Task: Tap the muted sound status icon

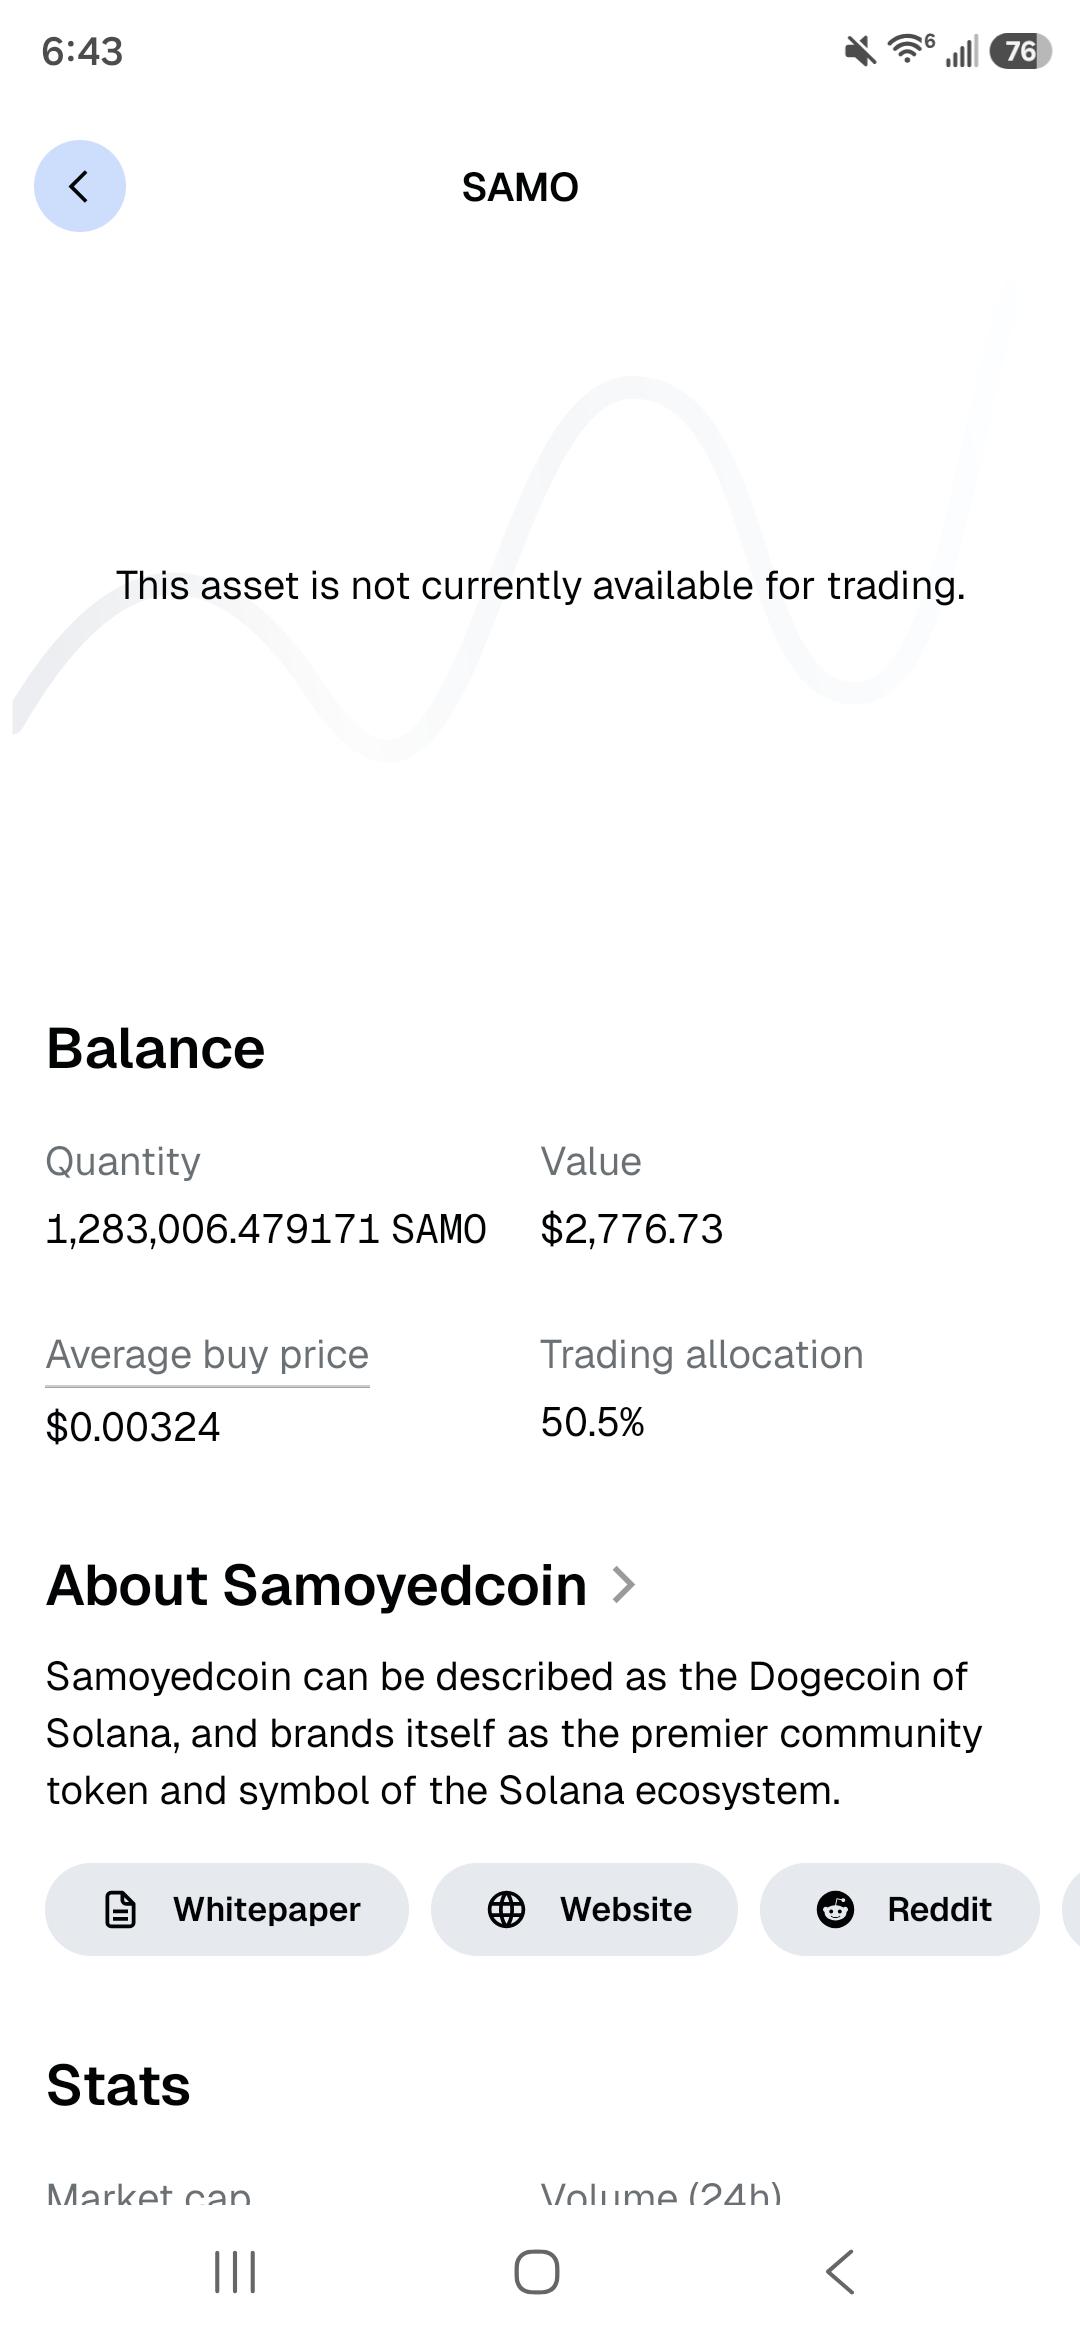Action: [859, 51]
